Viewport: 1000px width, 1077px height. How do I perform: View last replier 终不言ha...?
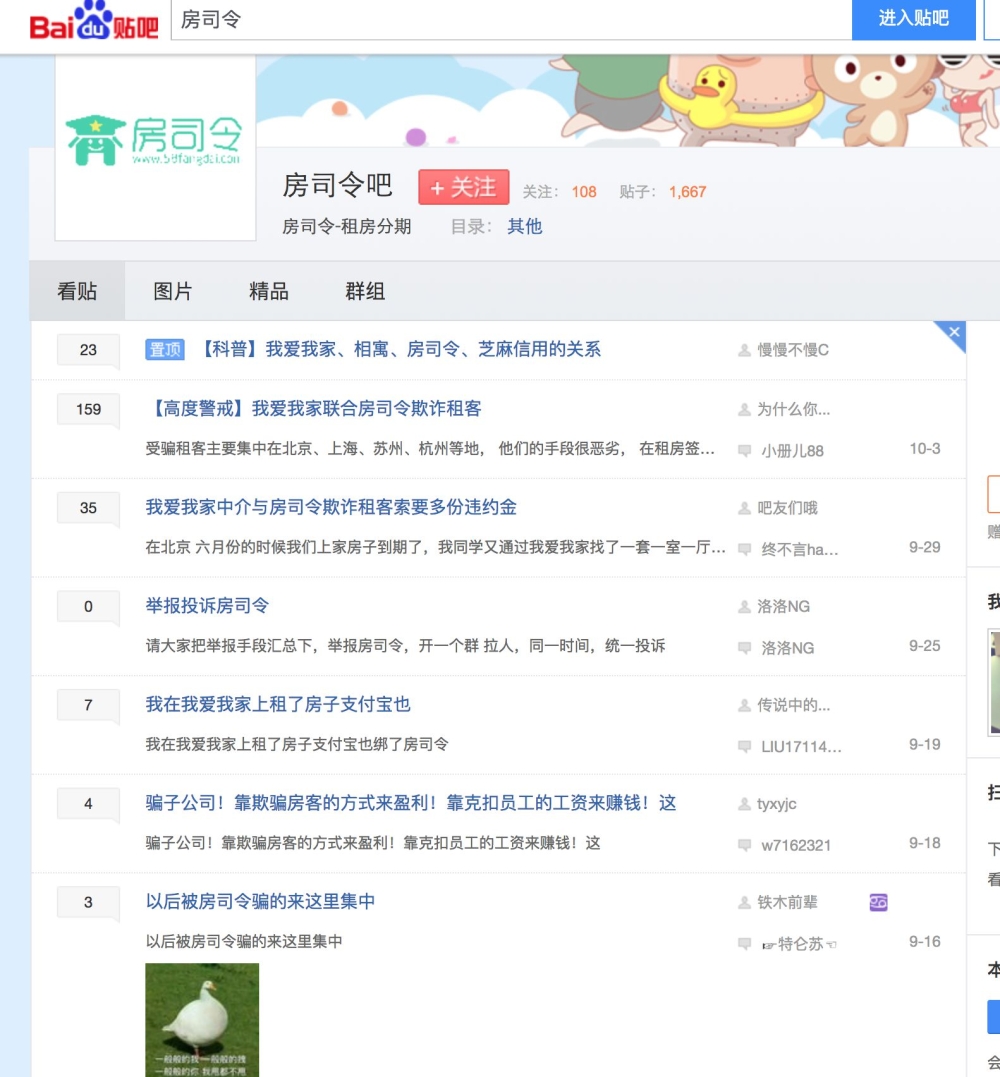pos(799,550)
